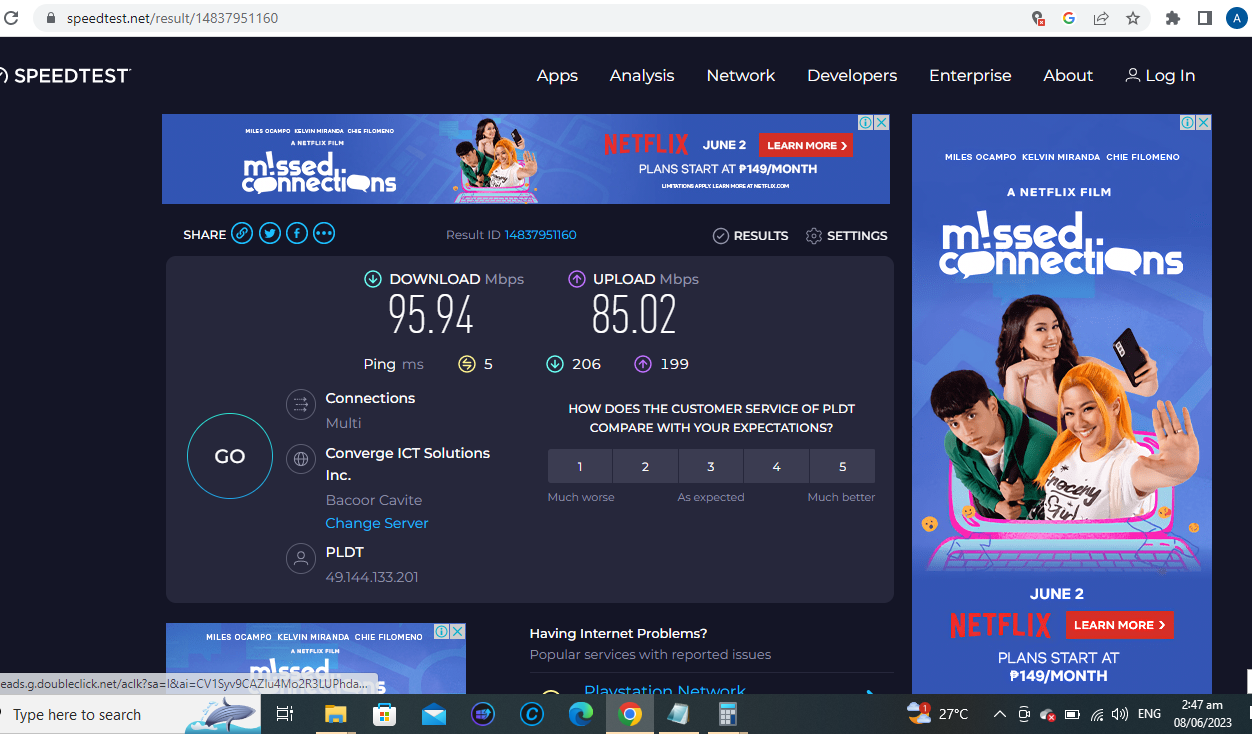Click the Connections multi icon

[x=301, y=405]
